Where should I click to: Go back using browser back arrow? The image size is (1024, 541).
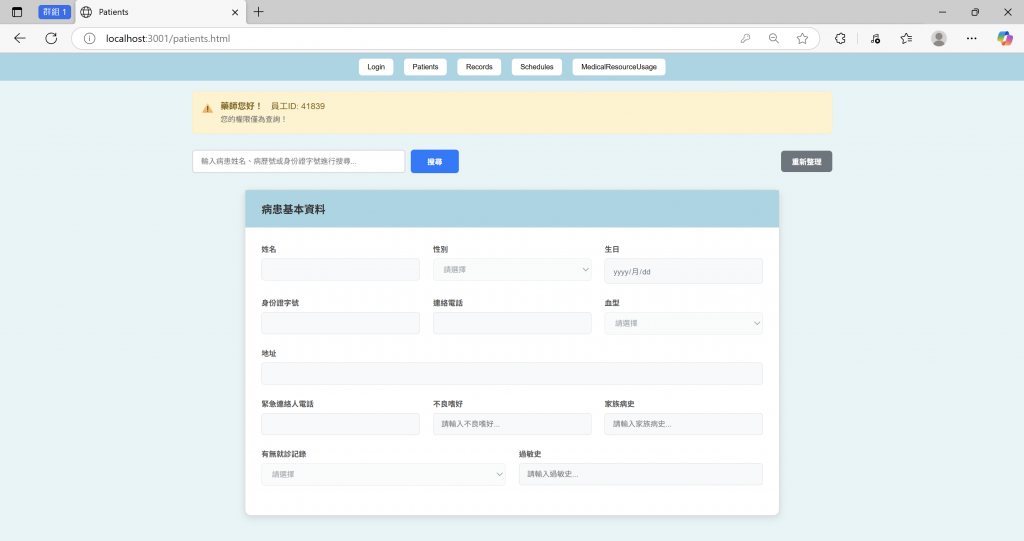tap(20, 39)
